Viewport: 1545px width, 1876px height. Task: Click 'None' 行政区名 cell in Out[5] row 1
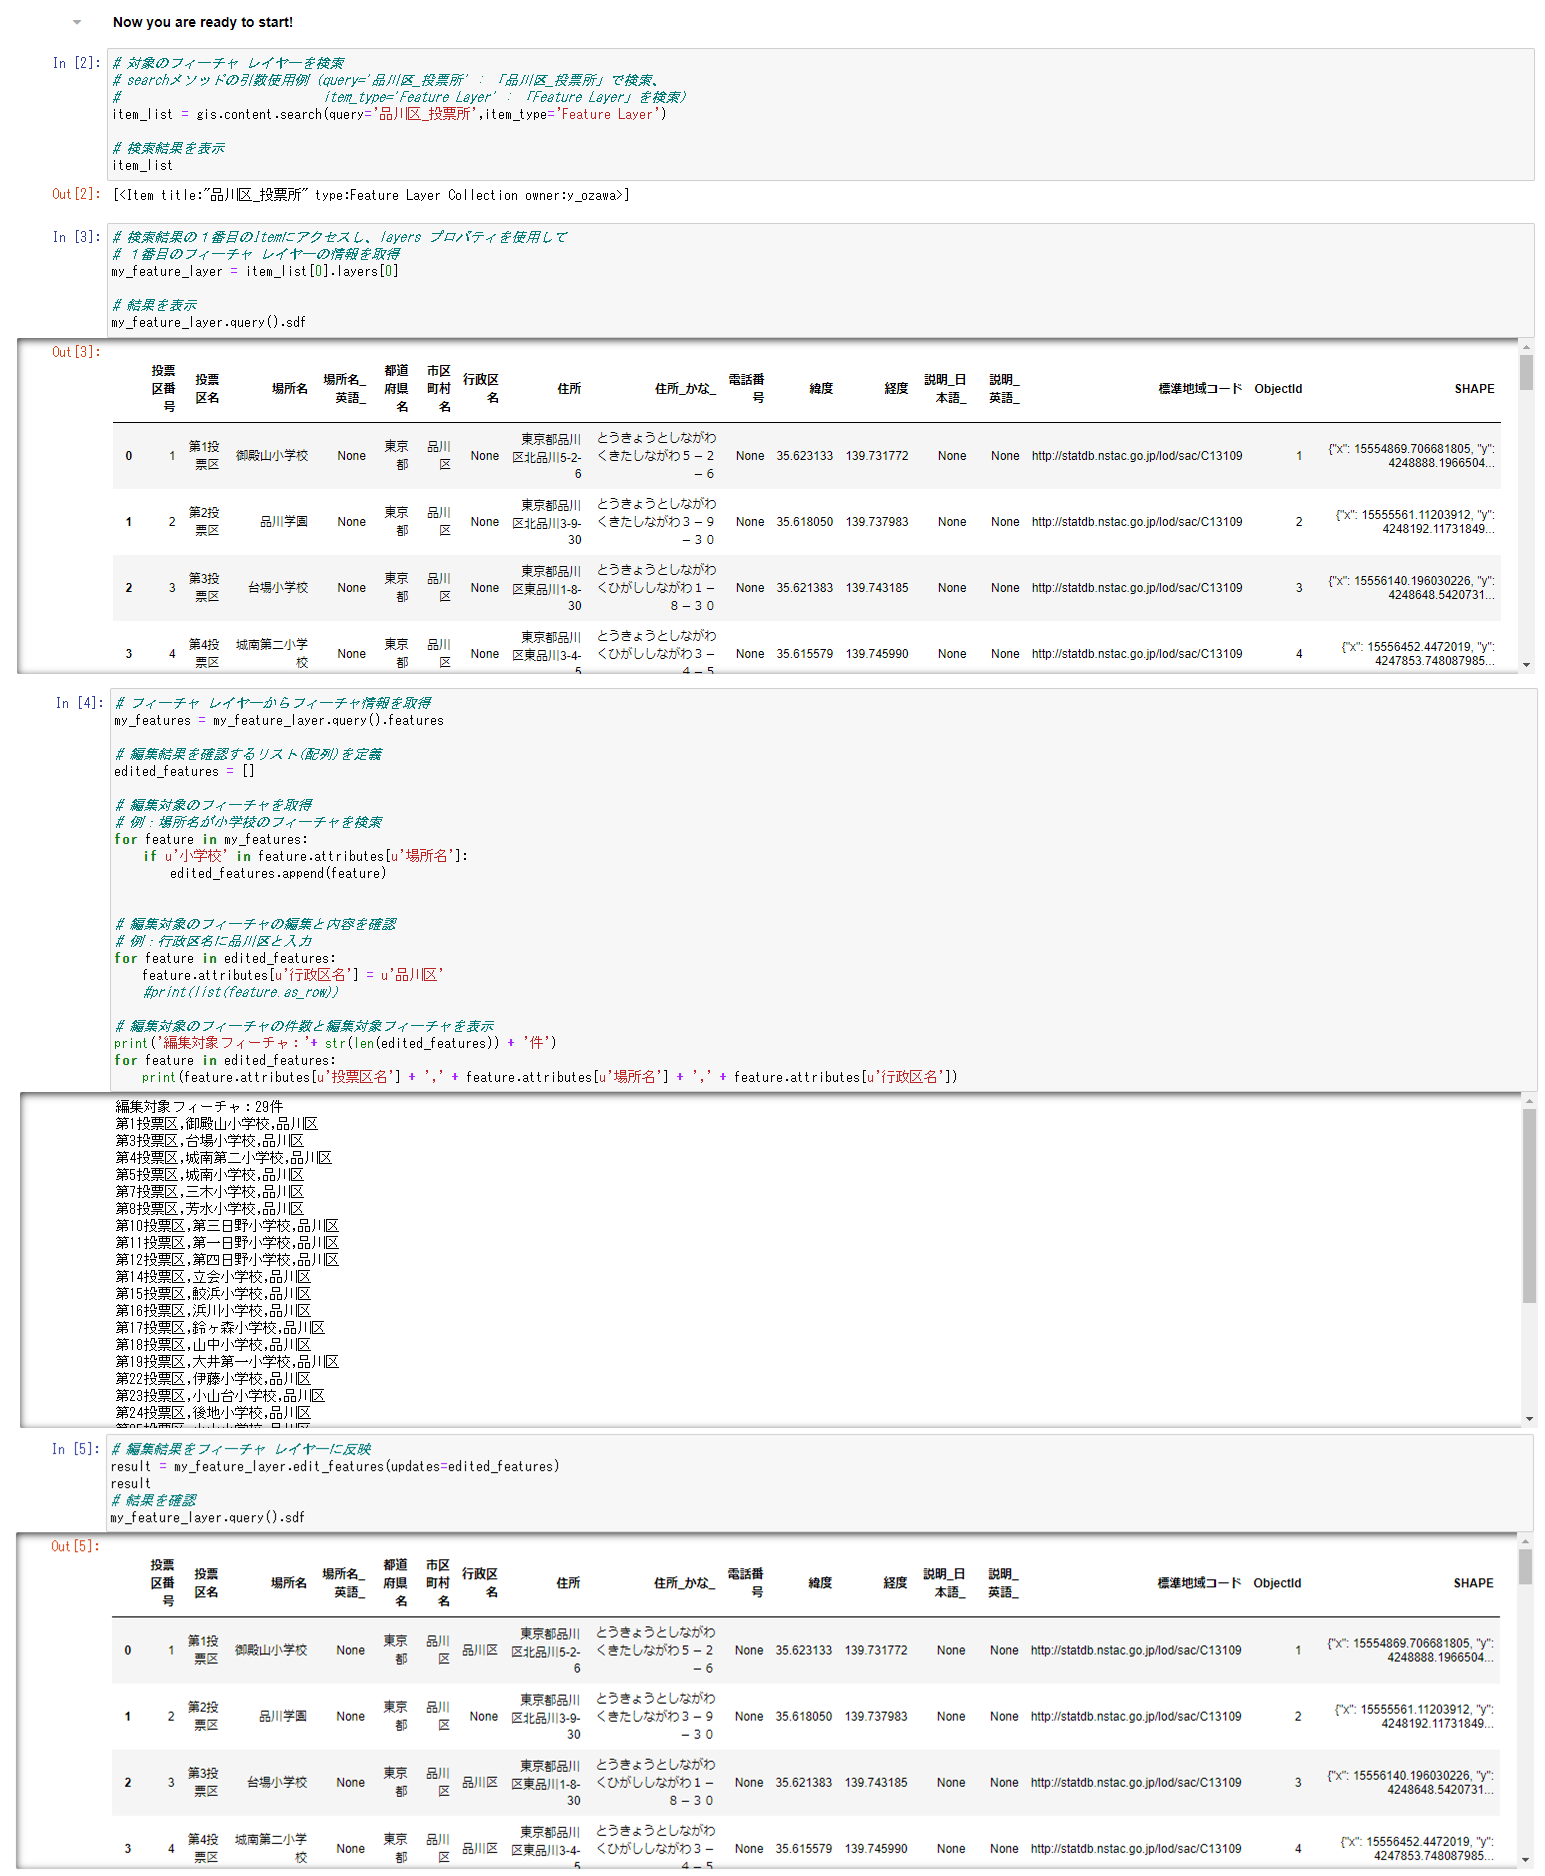coord(484,1717)
